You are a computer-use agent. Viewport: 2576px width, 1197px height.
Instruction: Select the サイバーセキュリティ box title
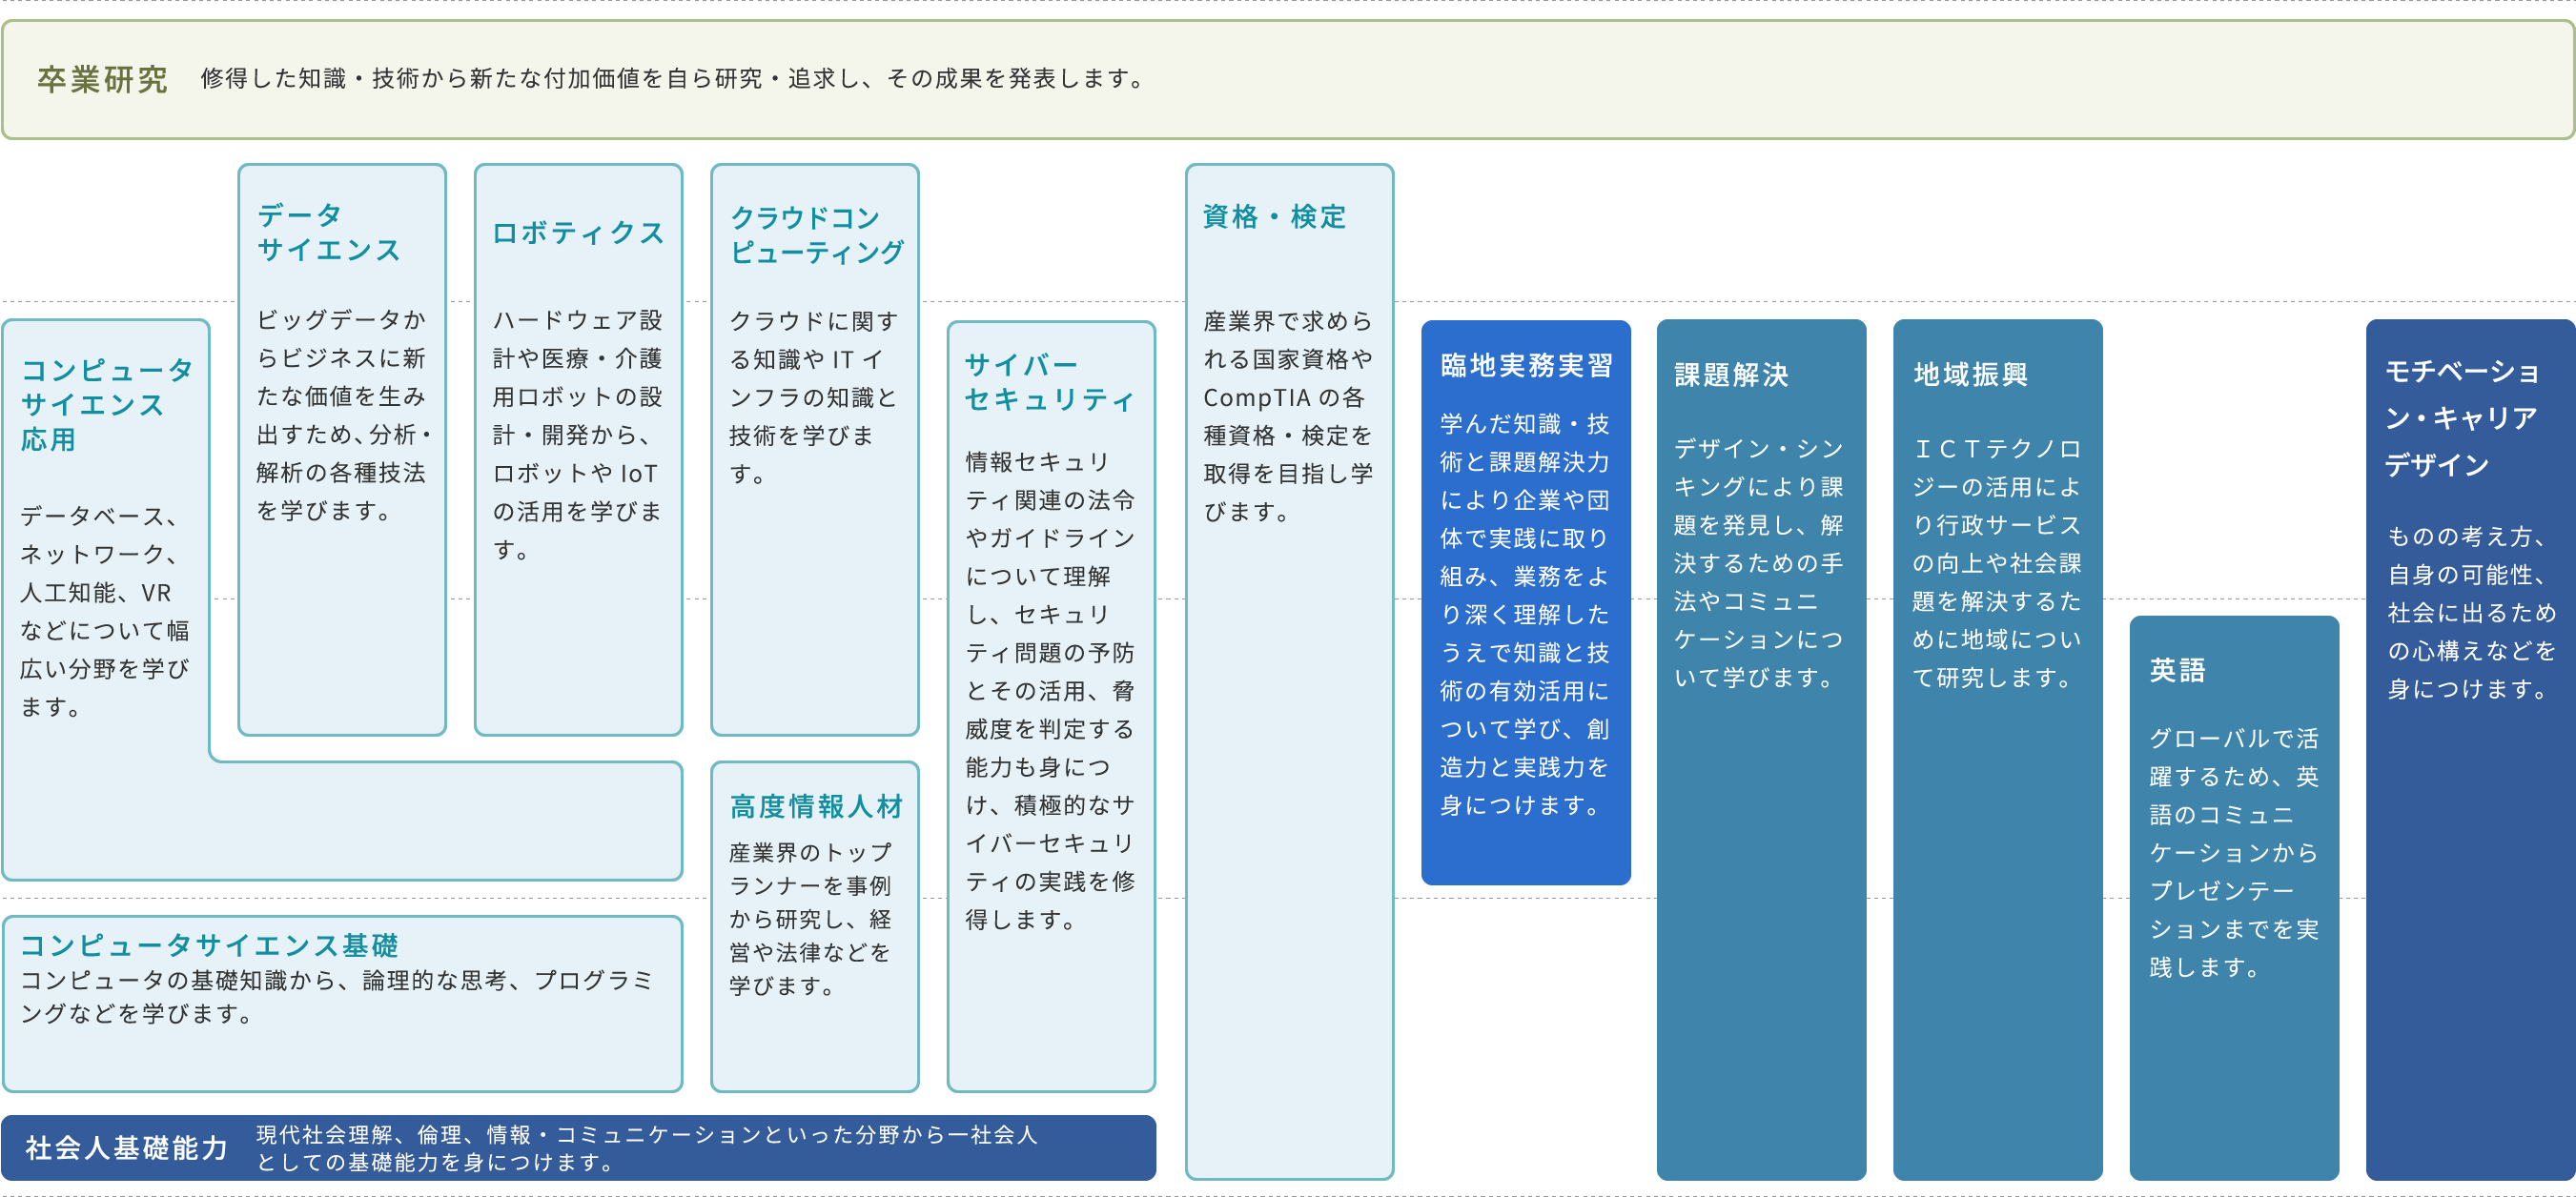pyautogui.click(x=1049, y=382)
